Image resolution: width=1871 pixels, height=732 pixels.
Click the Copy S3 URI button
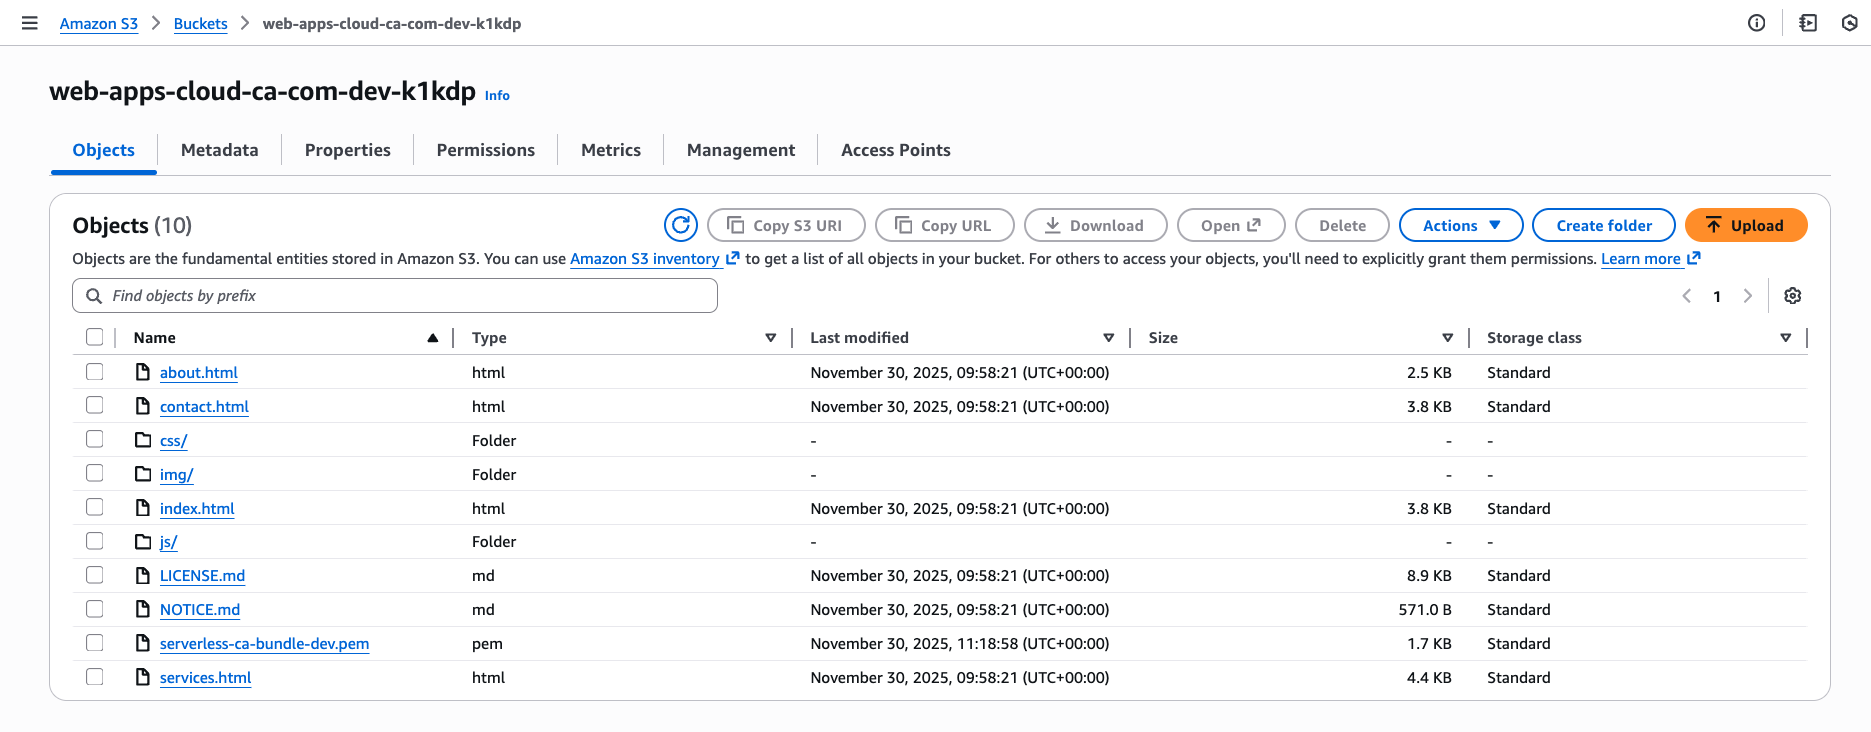pyautogui.click(x=786, y=225)
